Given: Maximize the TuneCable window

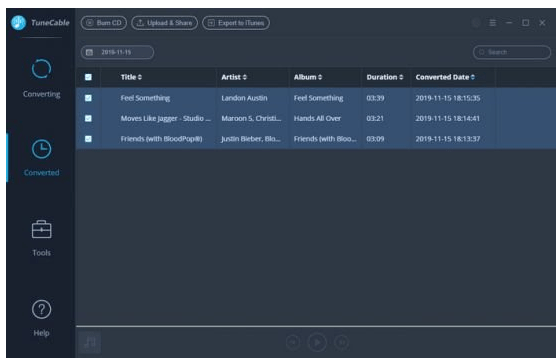Looking at the screenshot, I should click(x=525, y=23).
